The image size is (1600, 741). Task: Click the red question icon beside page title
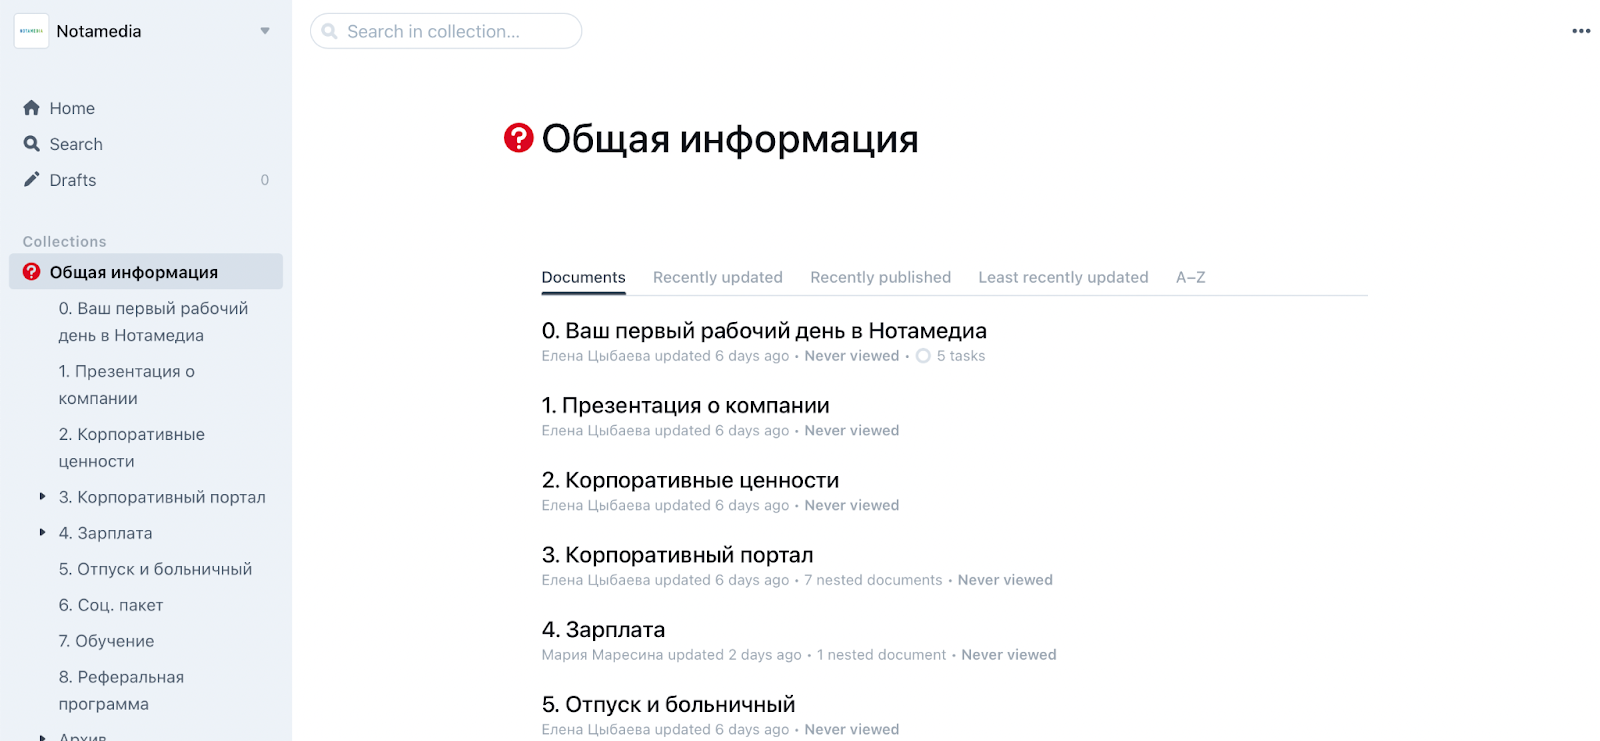pos(518,138)
